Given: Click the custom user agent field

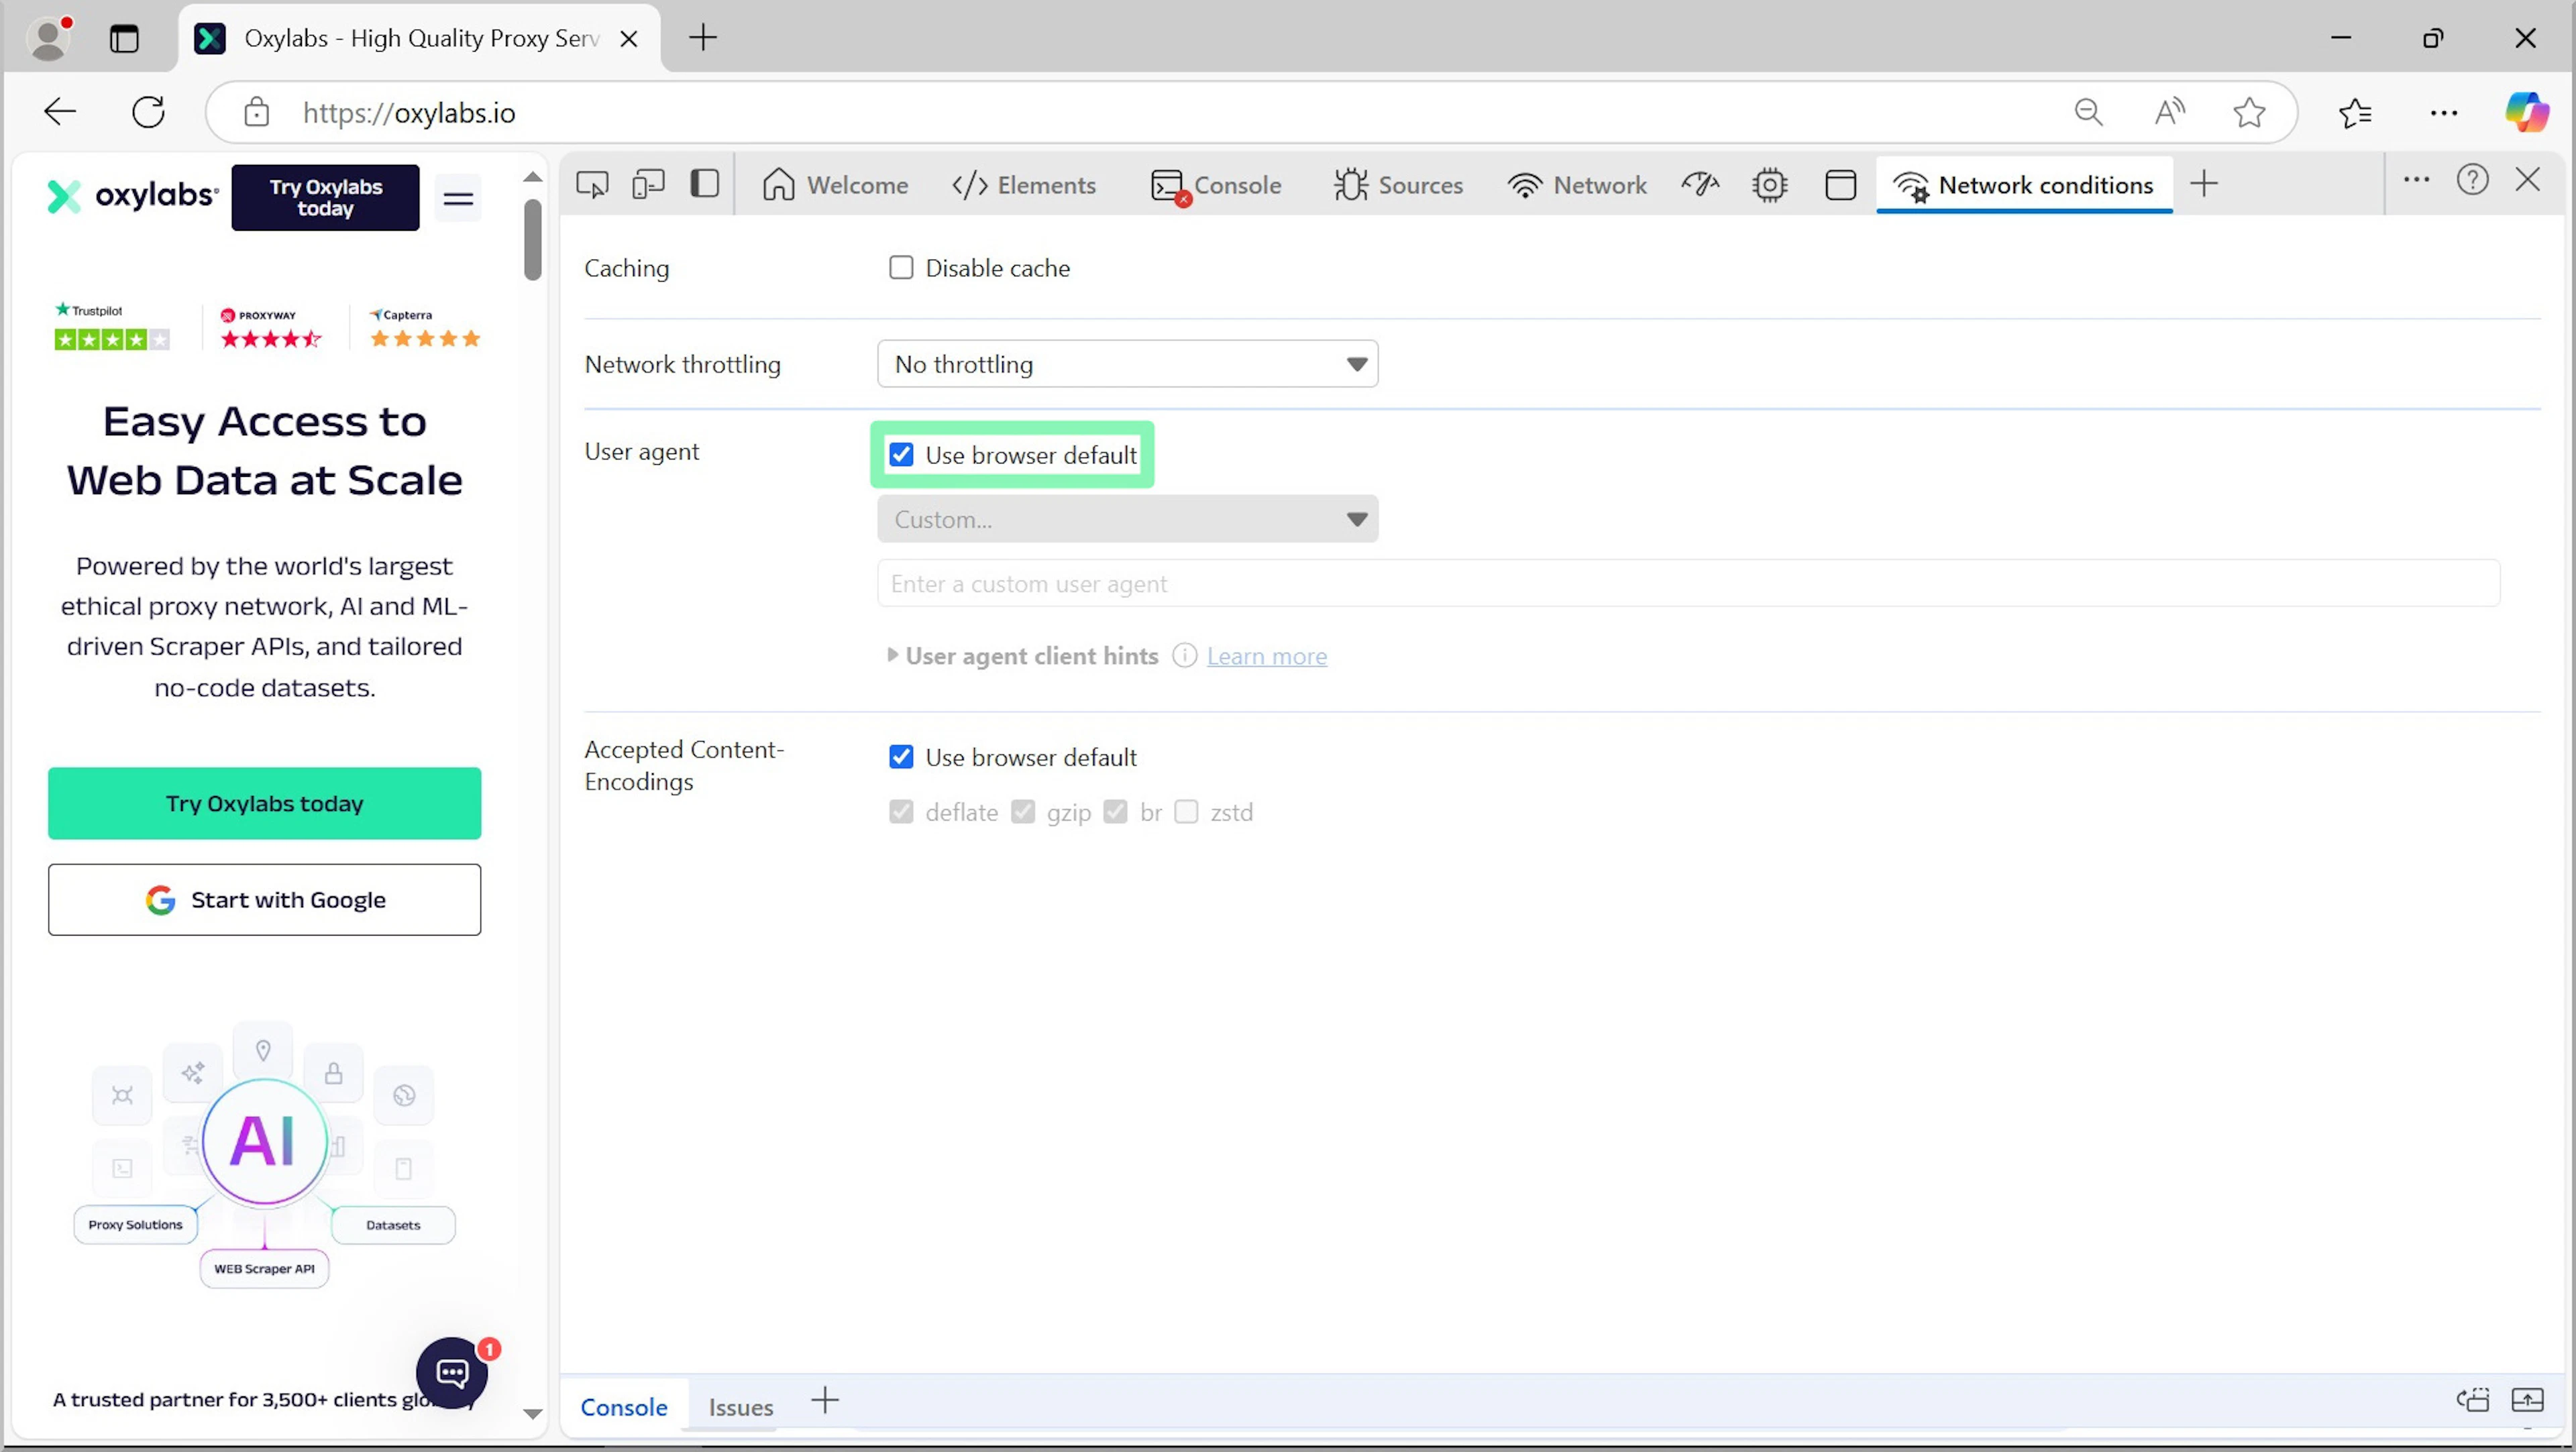Looking at the screenshot, I should tap(1688, 583).
